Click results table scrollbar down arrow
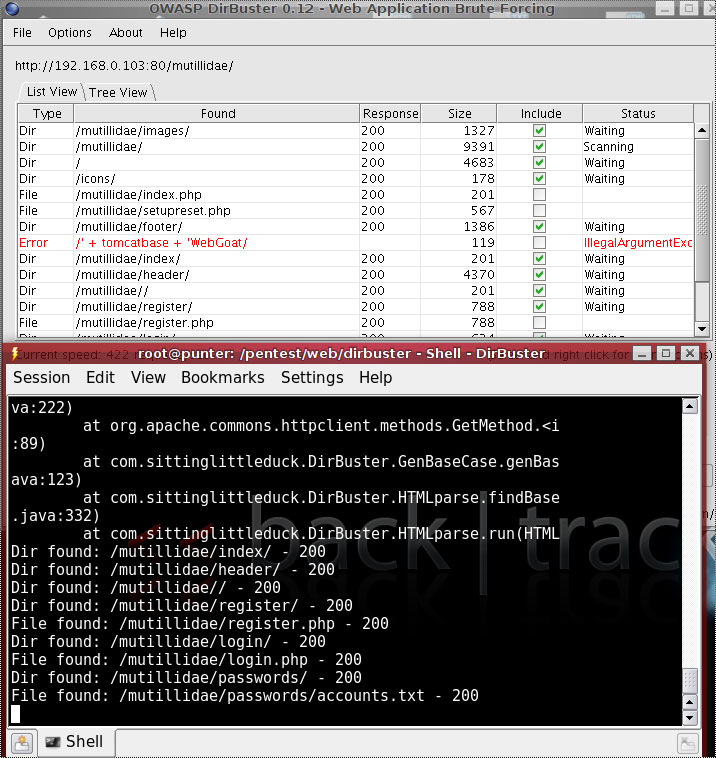The height and width of the screenshot is (758, 716). 702,329
